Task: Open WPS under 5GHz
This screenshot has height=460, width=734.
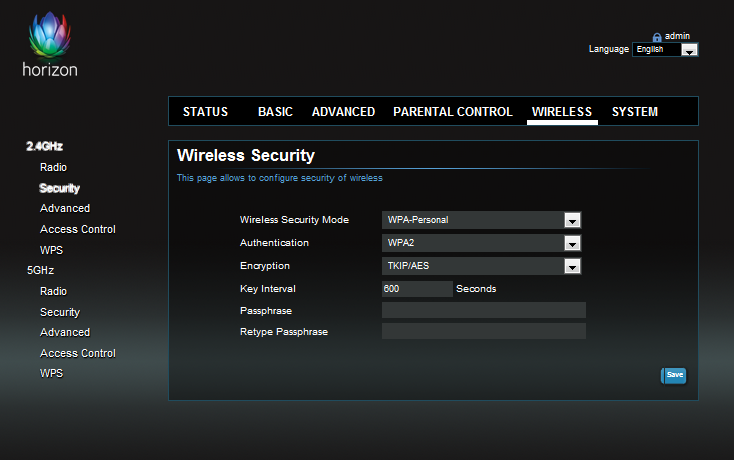Action: 51,373
